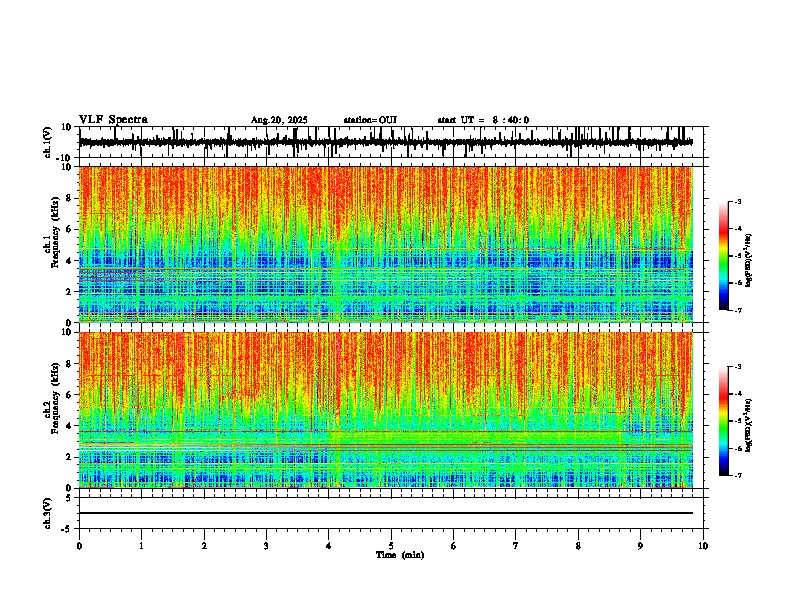
Task: Click inside the ch.1 frequency spectrogram
Action: [385, 244]
